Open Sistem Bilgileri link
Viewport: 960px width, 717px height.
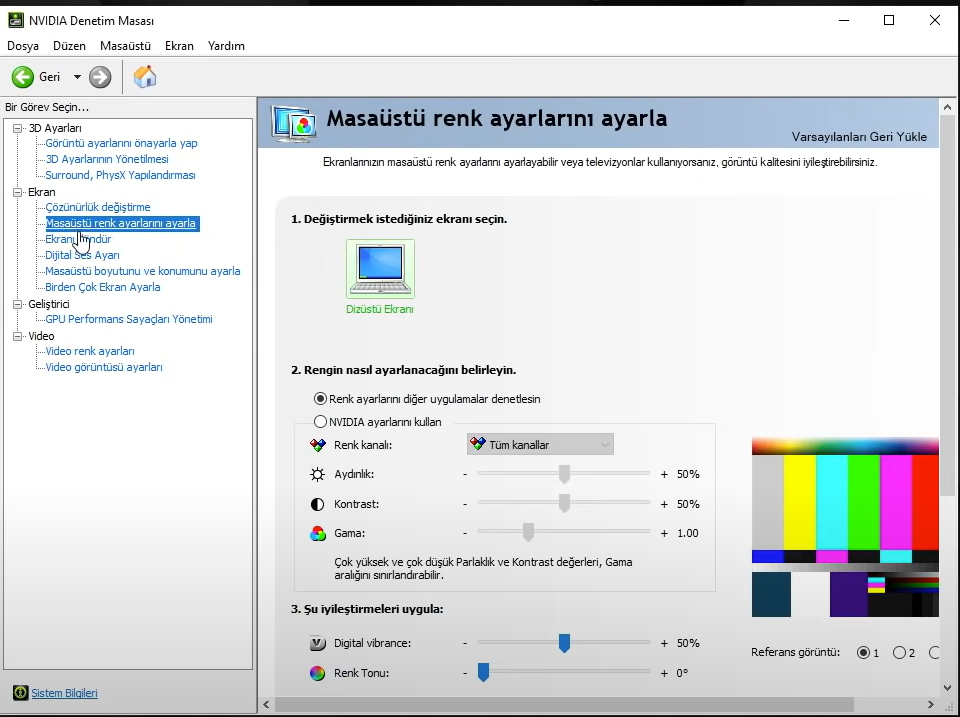coord(64,693)
